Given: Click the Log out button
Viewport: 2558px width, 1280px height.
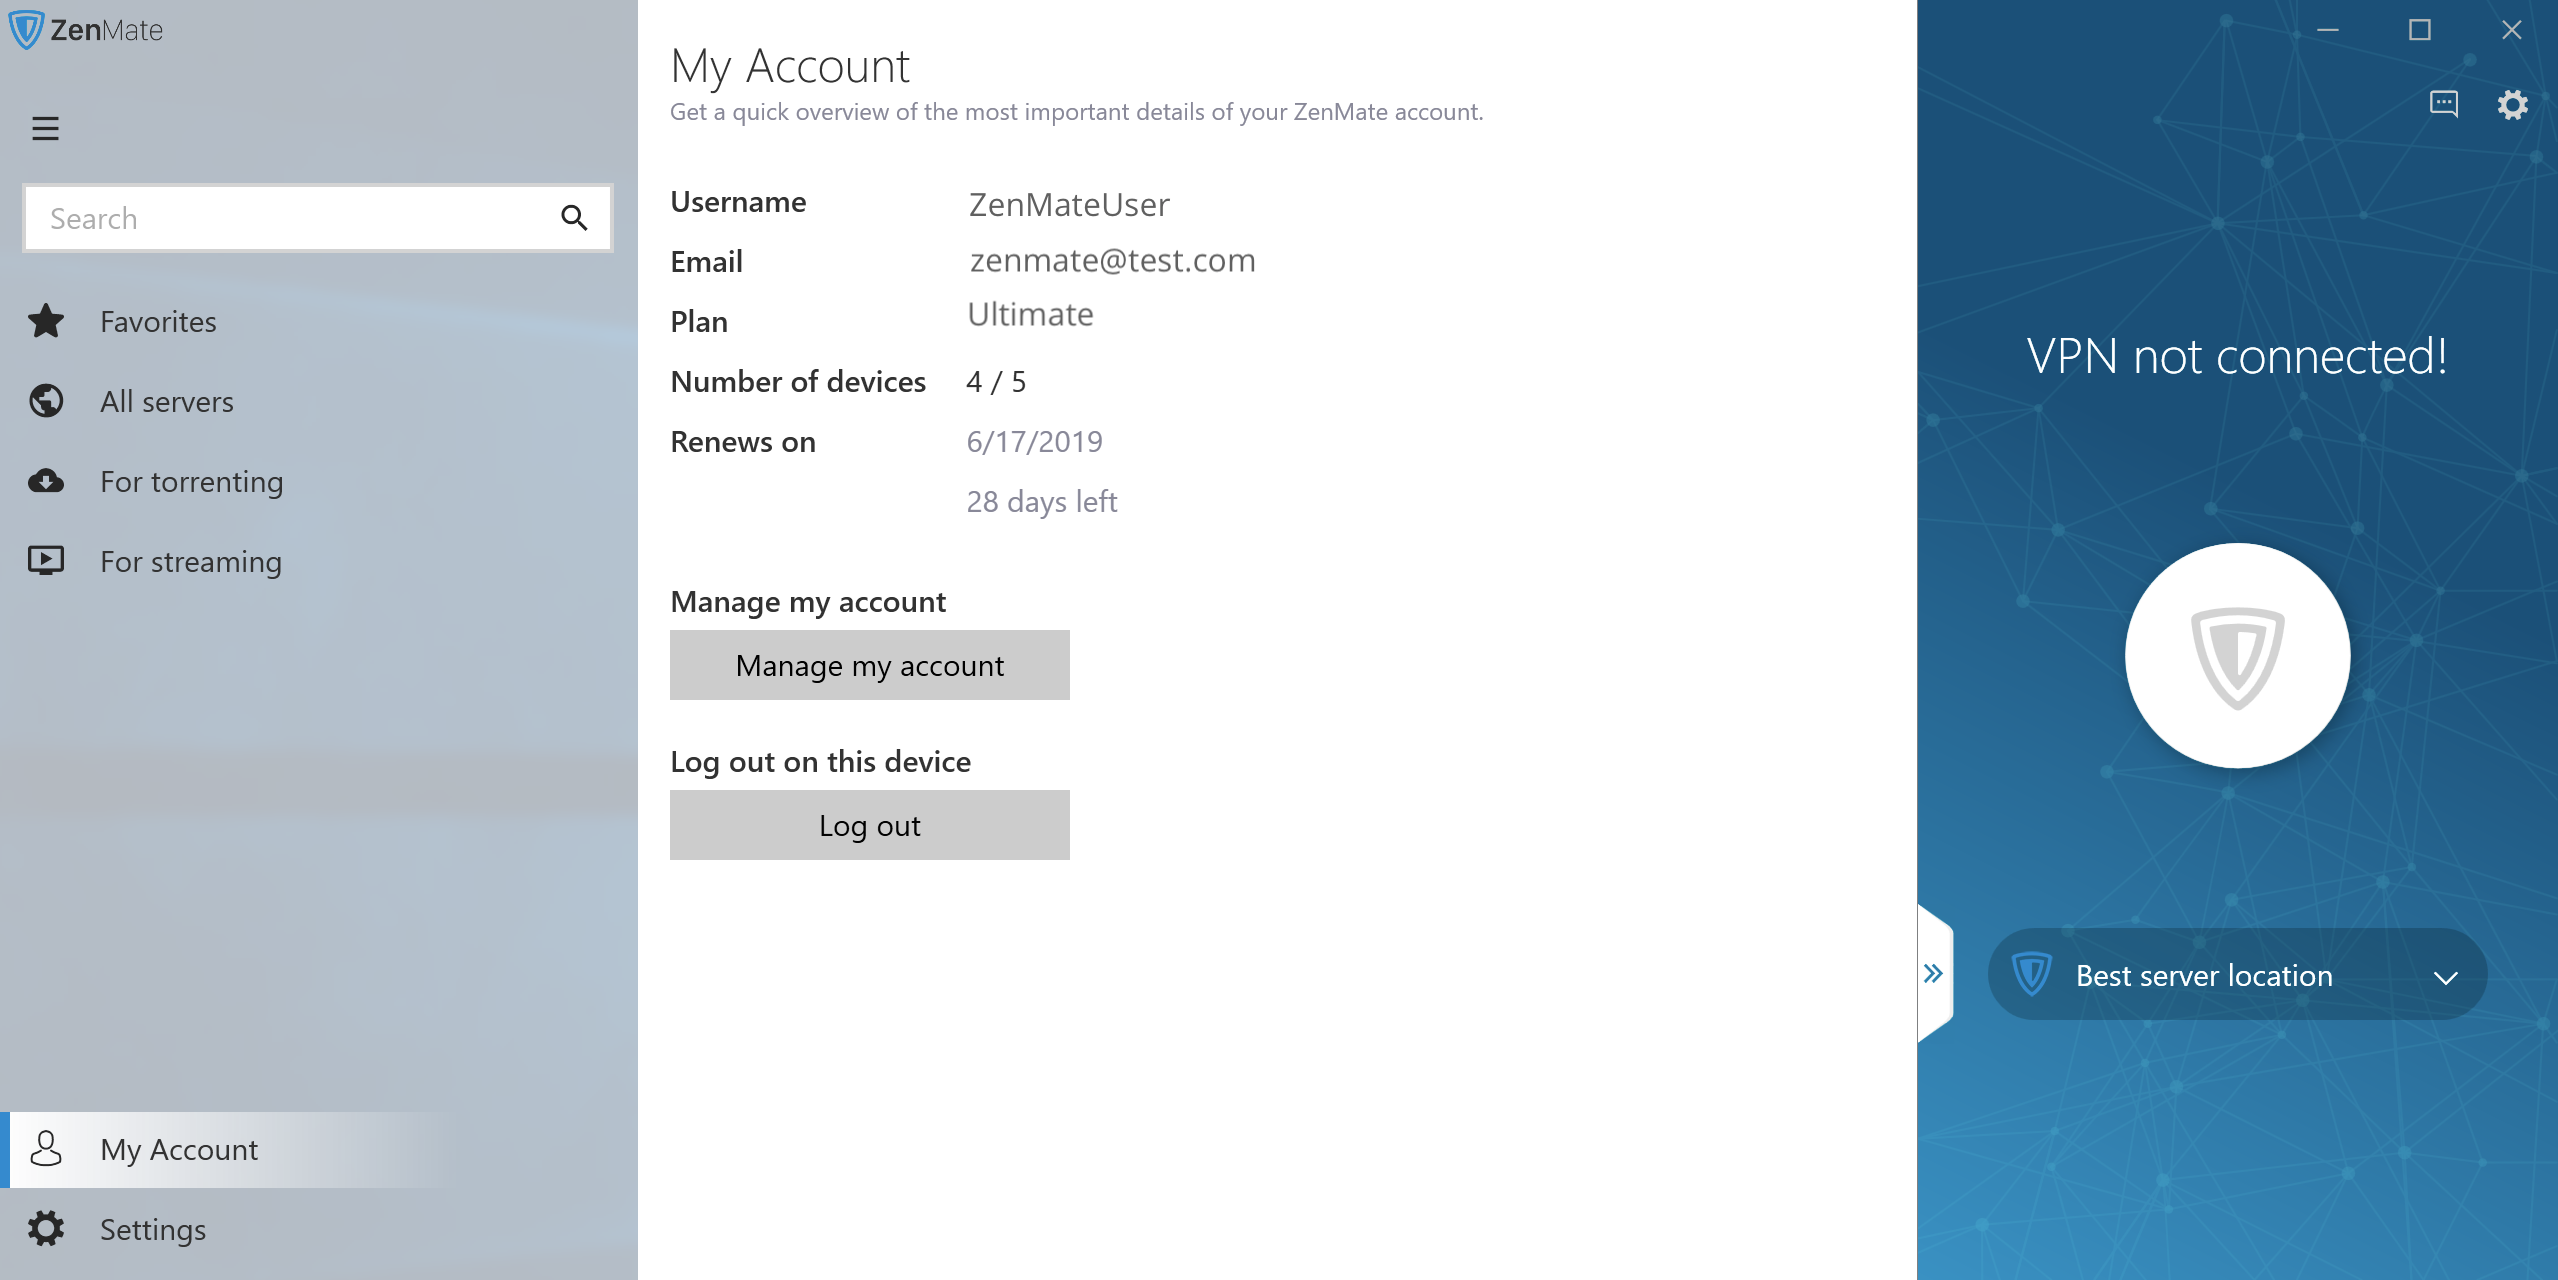Looking at the screenshot, I should point(870,825).
